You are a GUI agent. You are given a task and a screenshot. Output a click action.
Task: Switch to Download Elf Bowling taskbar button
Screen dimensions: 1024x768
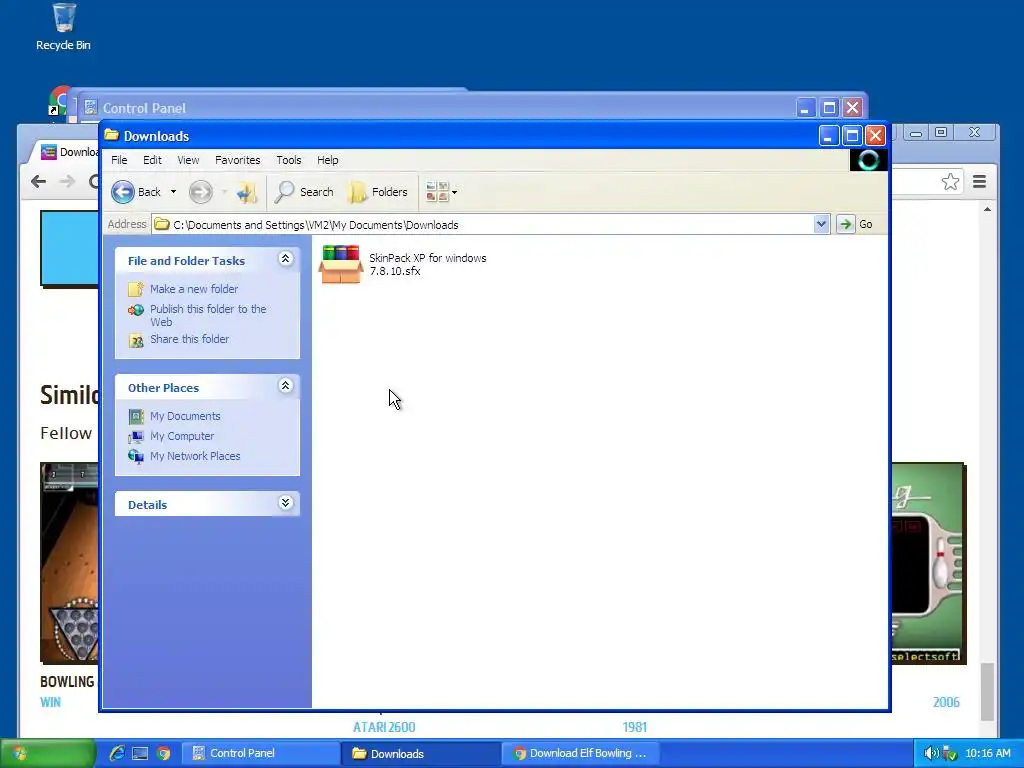point(581,753)
